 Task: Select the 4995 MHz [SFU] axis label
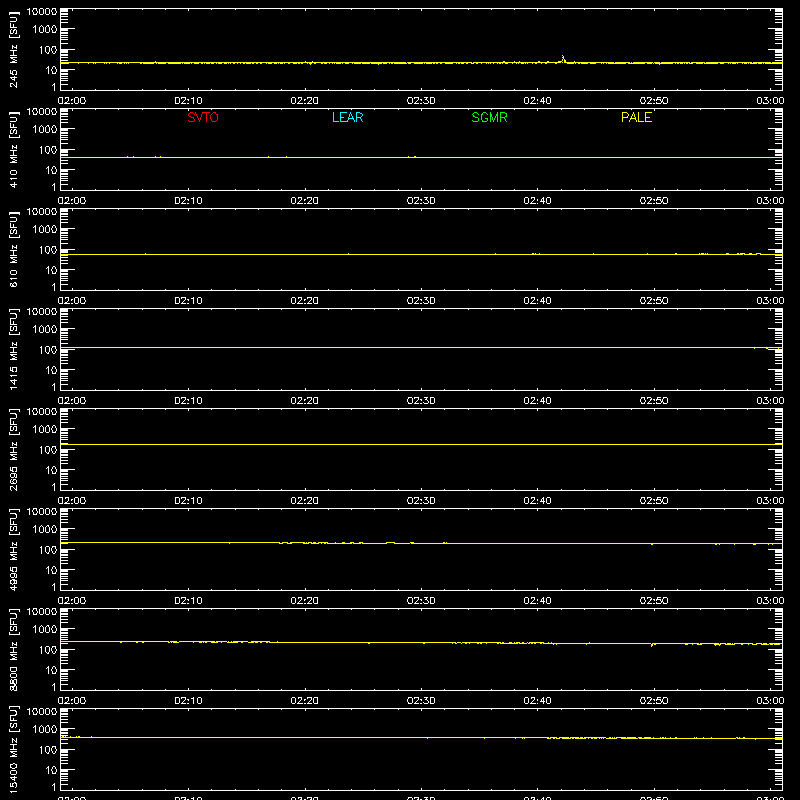tap(13, 549)
